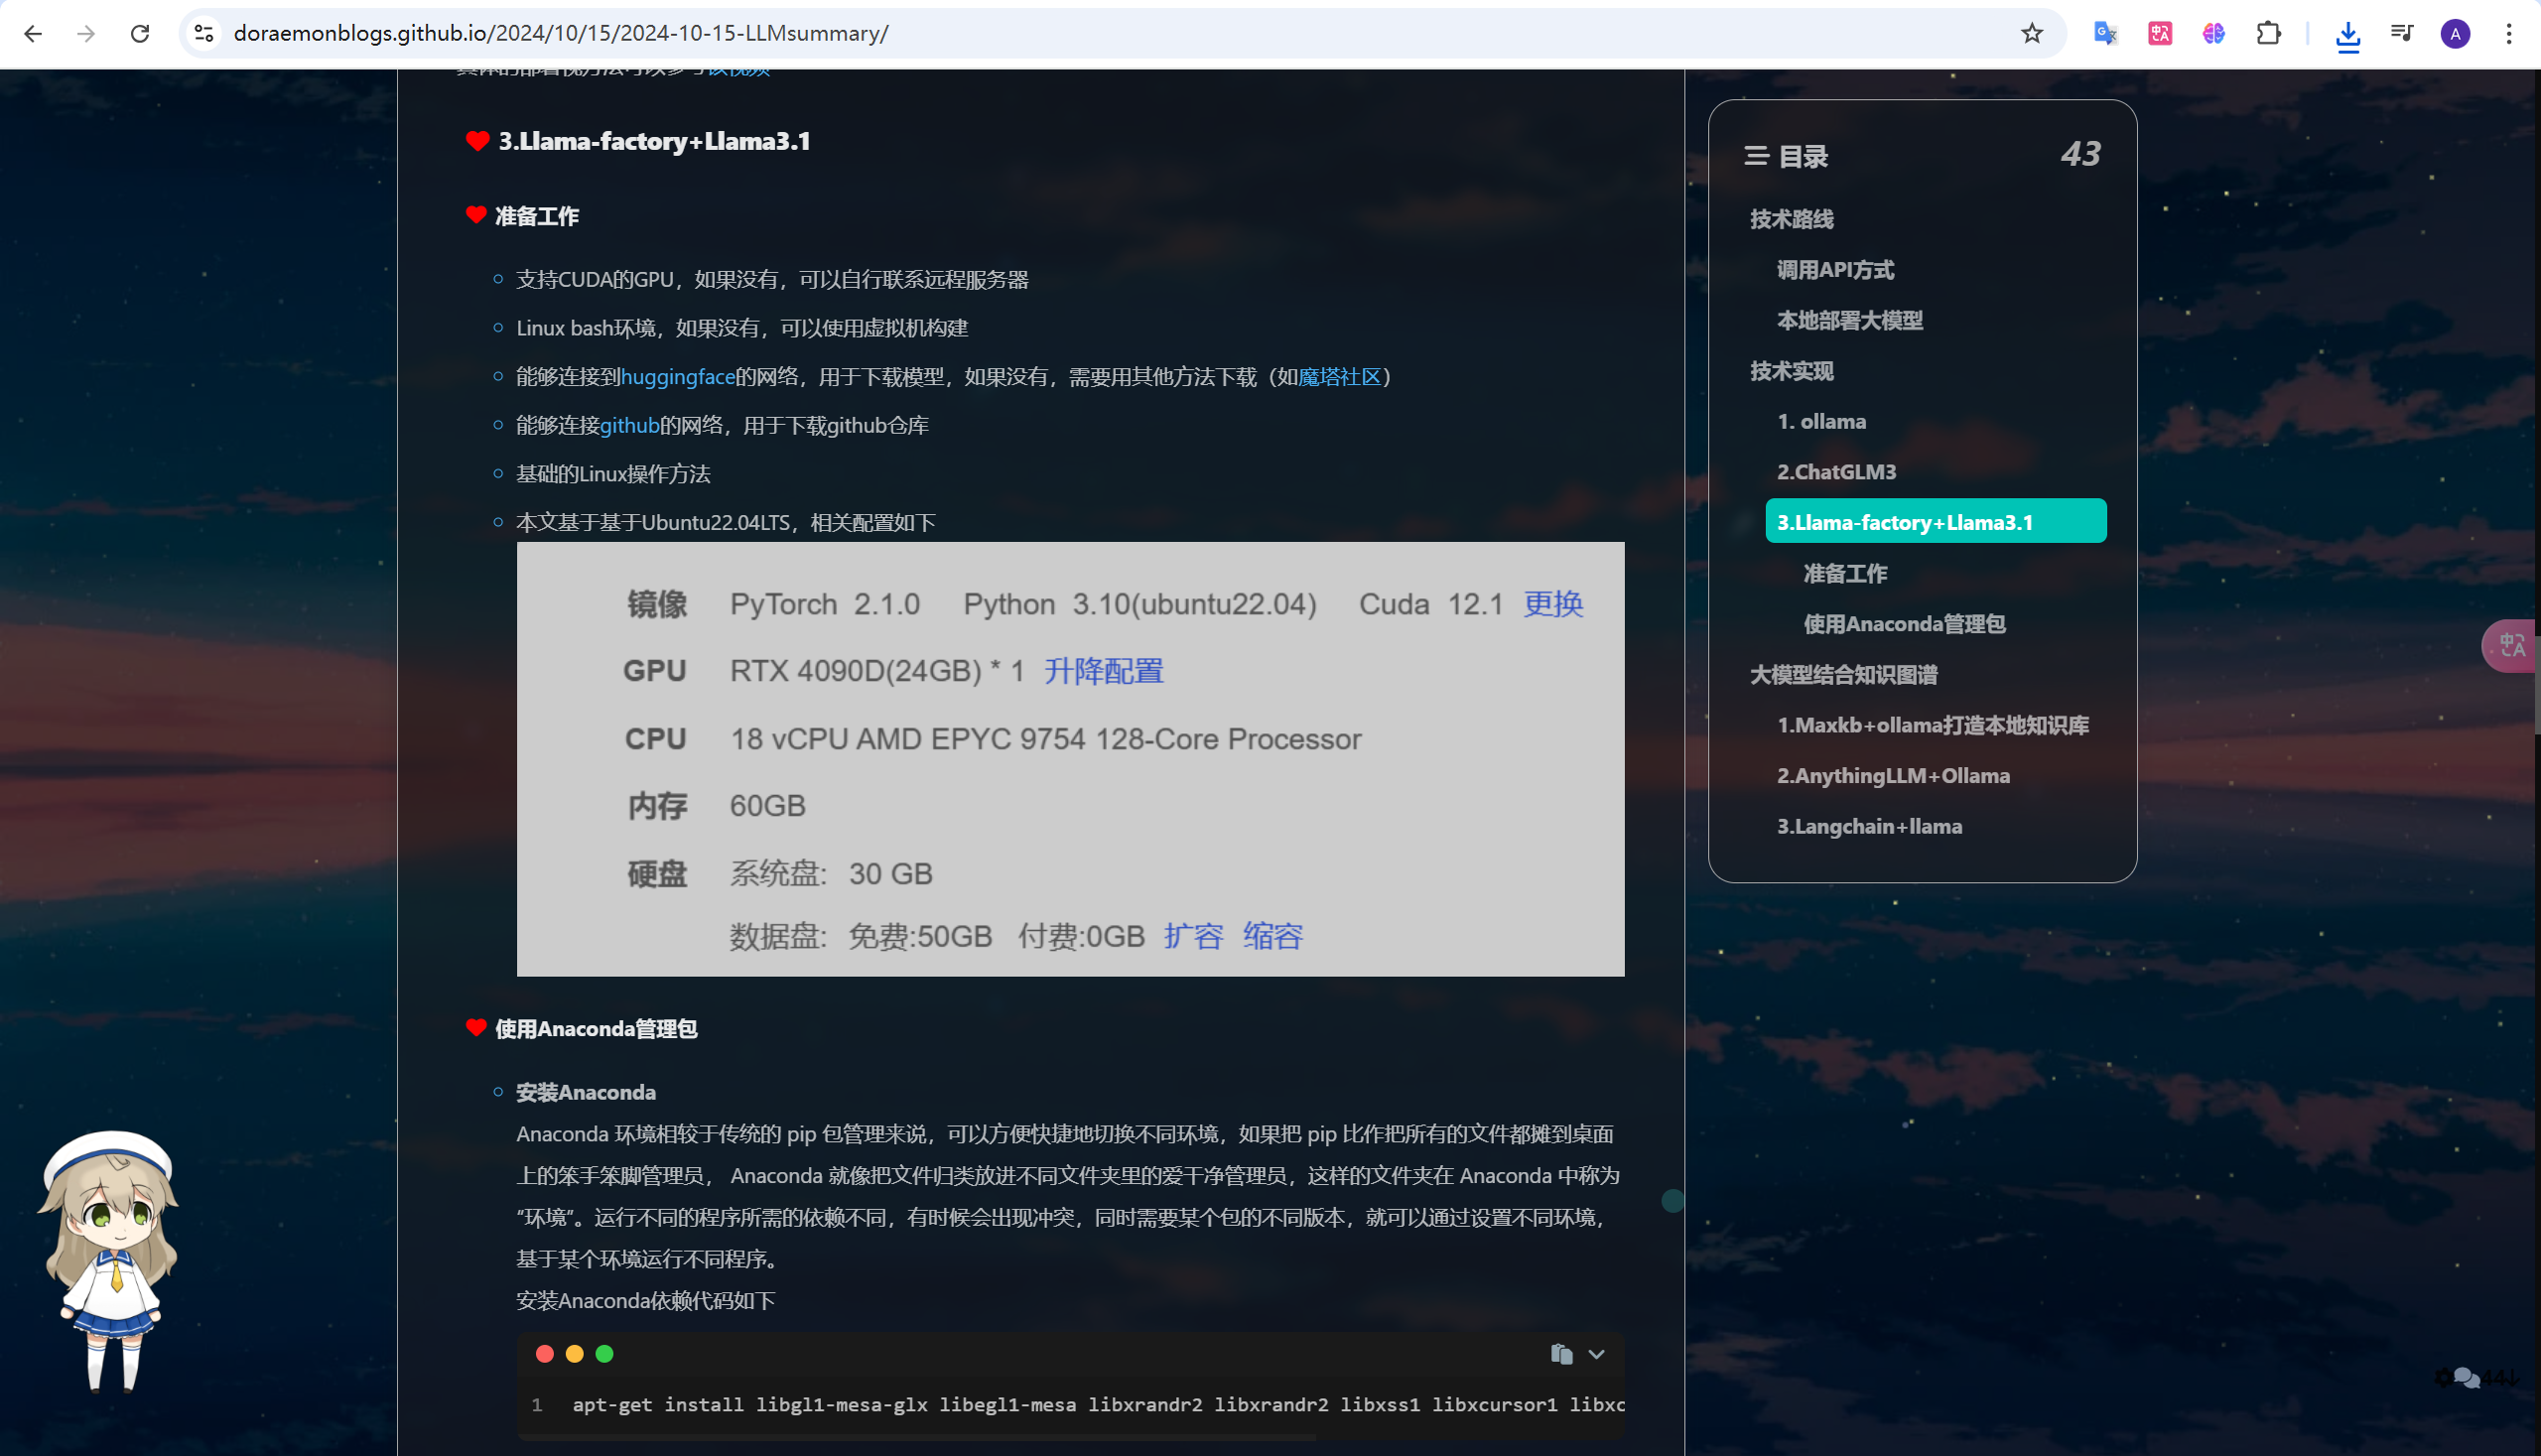
Task: Reload the page with the refresh icon
Action: point(140,33)
